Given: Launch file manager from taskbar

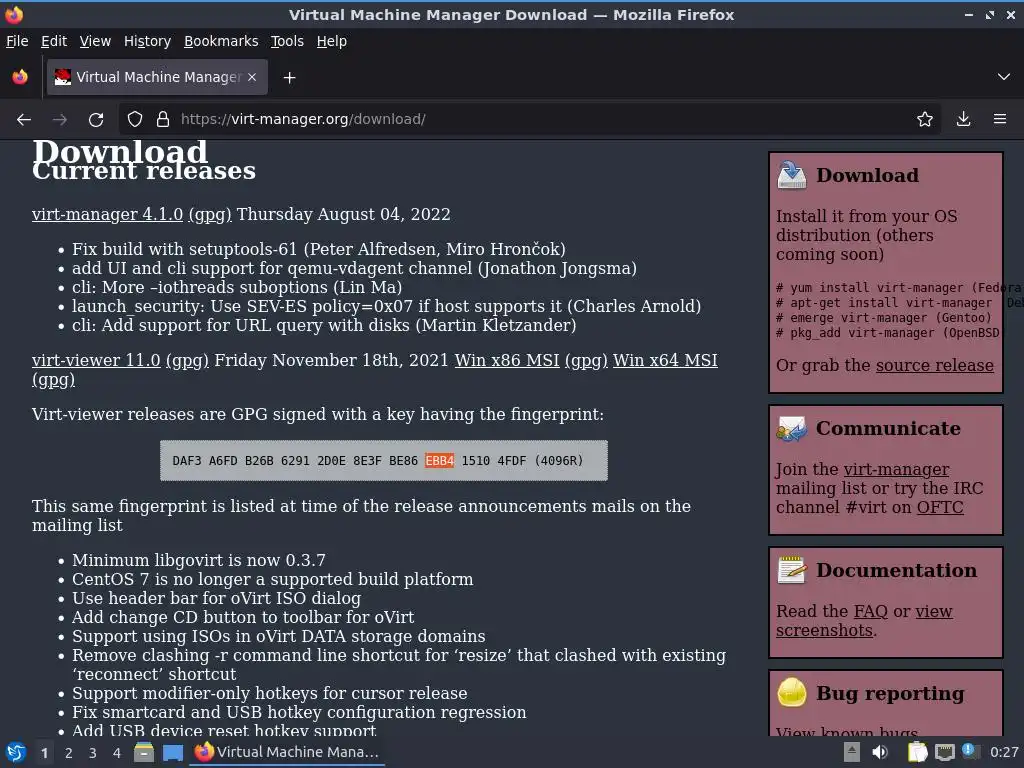Looking at the screenshot, I should pos(144,752).
